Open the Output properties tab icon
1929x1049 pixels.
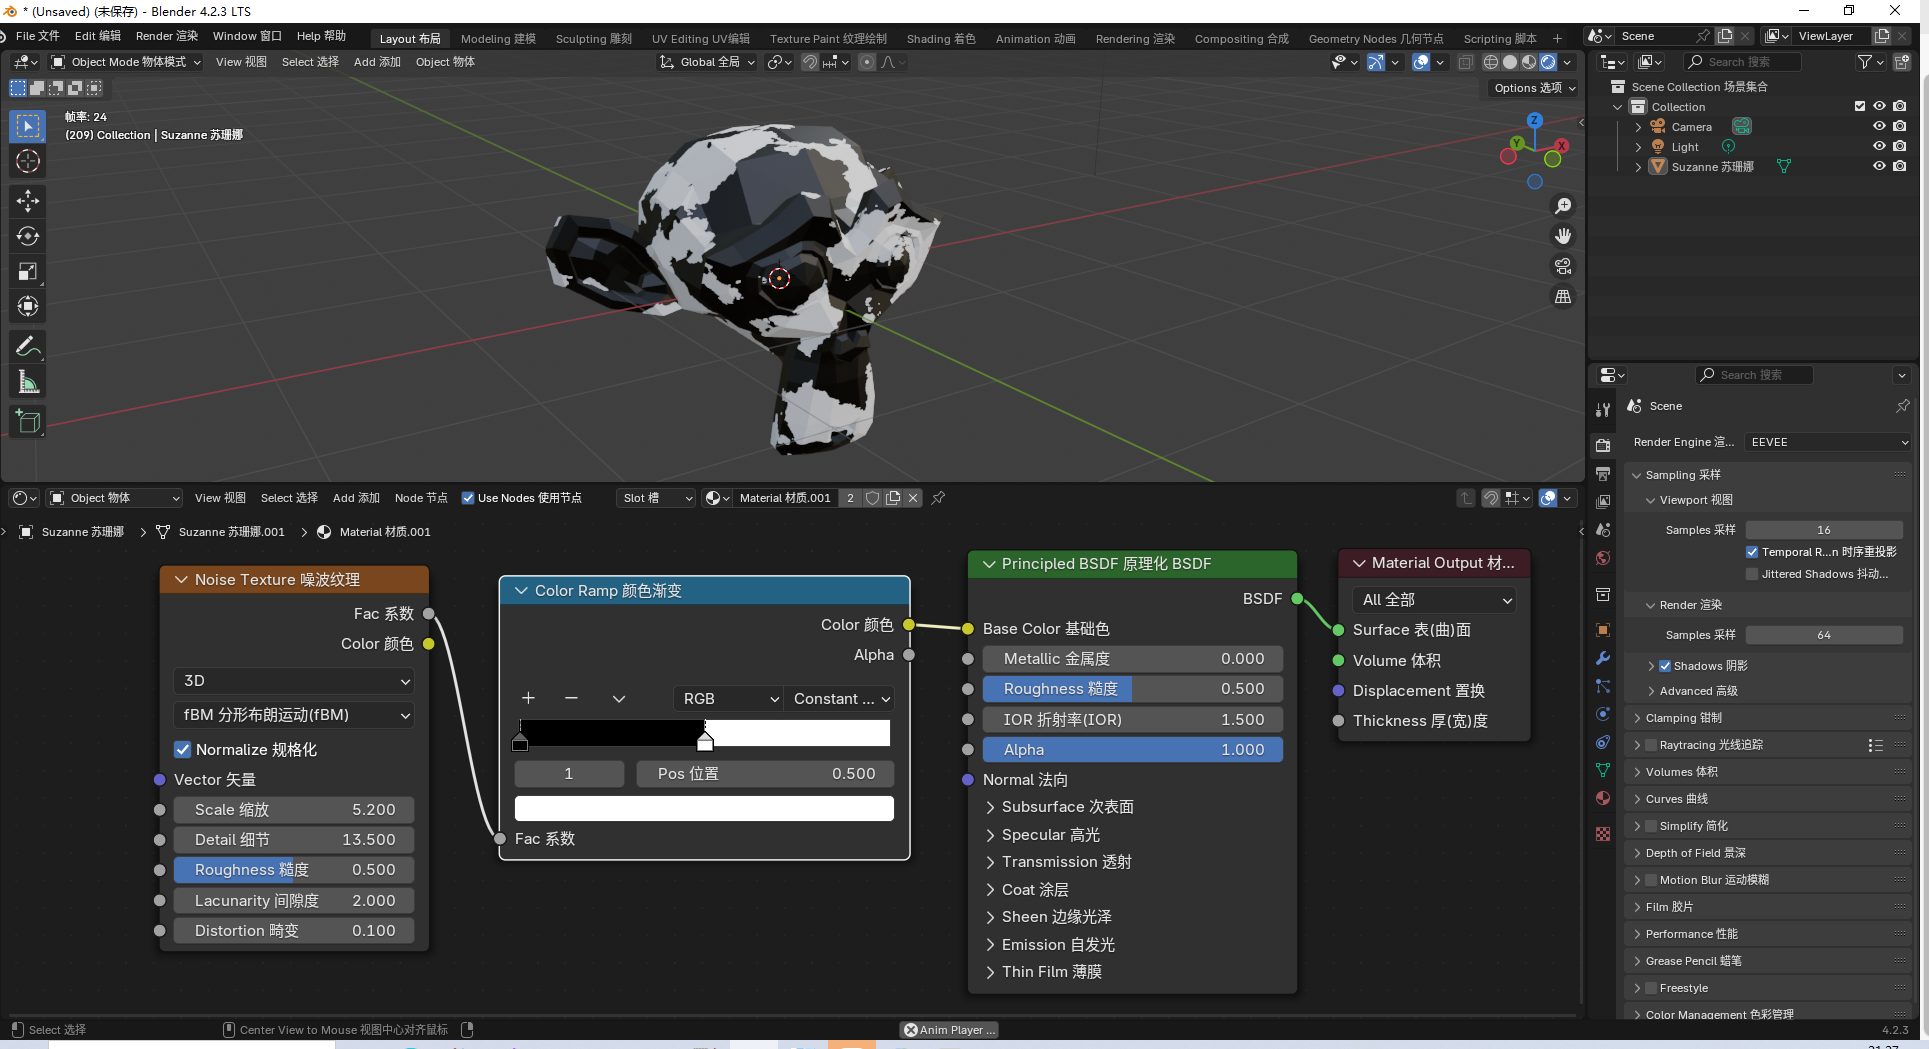tap(1603, 473)
